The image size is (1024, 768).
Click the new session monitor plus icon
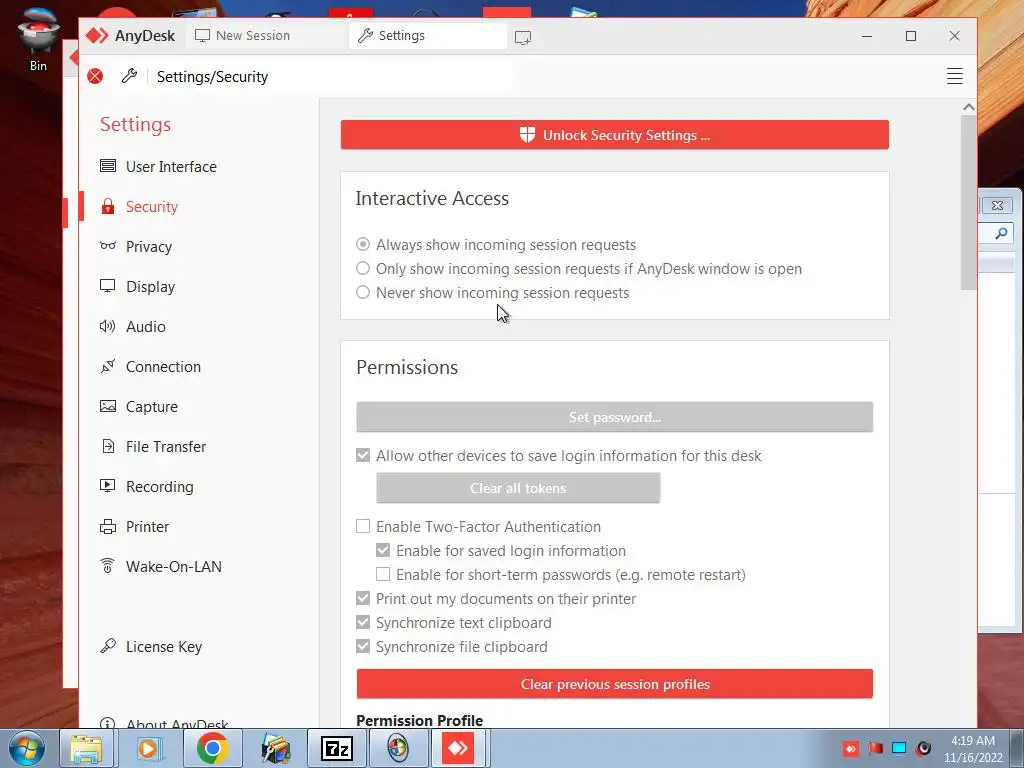point(522,37)
